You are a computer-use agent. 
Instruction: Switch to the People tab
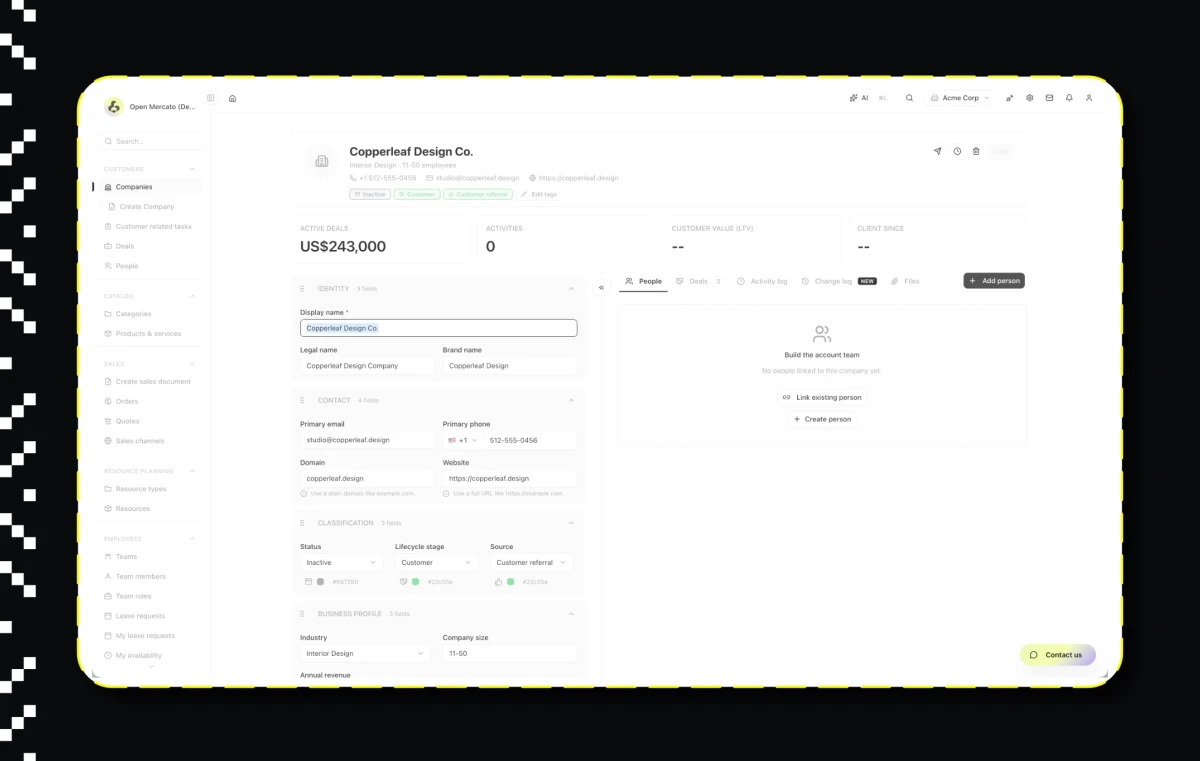[643, 281]
